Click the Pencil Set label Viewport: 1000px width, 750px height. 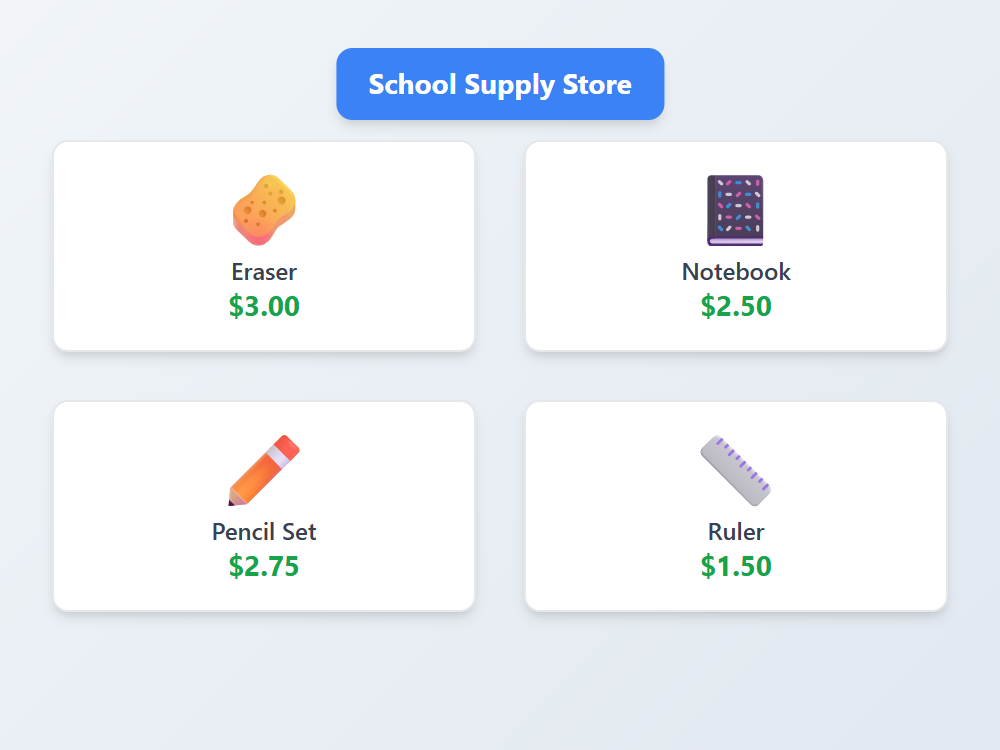(263, 531)
